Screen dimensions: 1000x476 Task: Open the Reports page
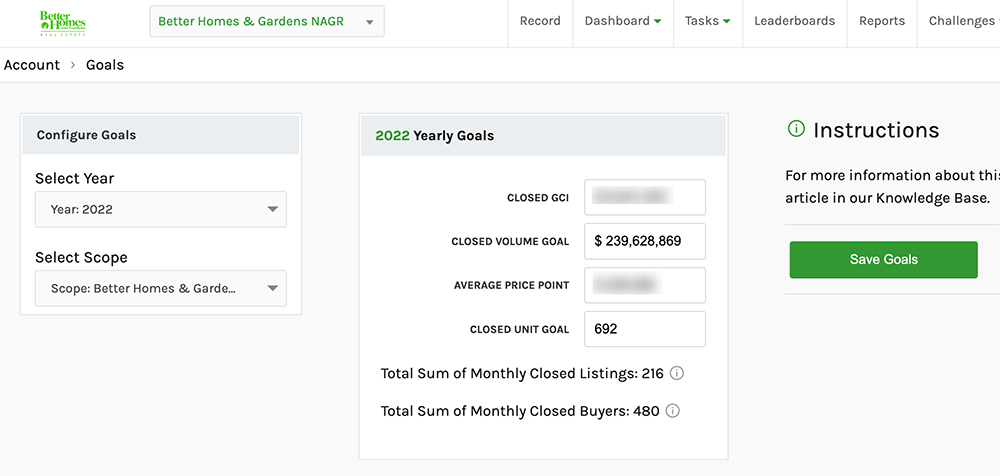tap(882, 21)
